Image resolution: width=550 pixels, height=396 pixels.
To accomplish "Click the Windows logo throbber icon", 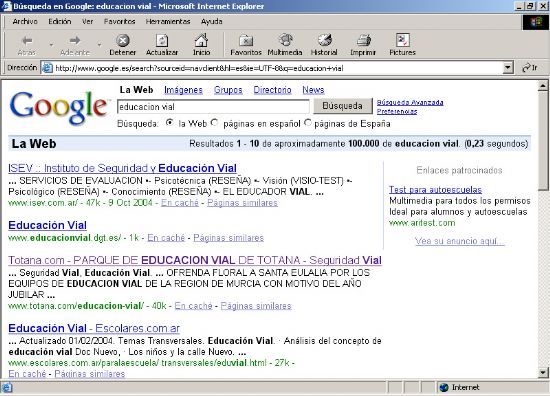I will point(536,22).
